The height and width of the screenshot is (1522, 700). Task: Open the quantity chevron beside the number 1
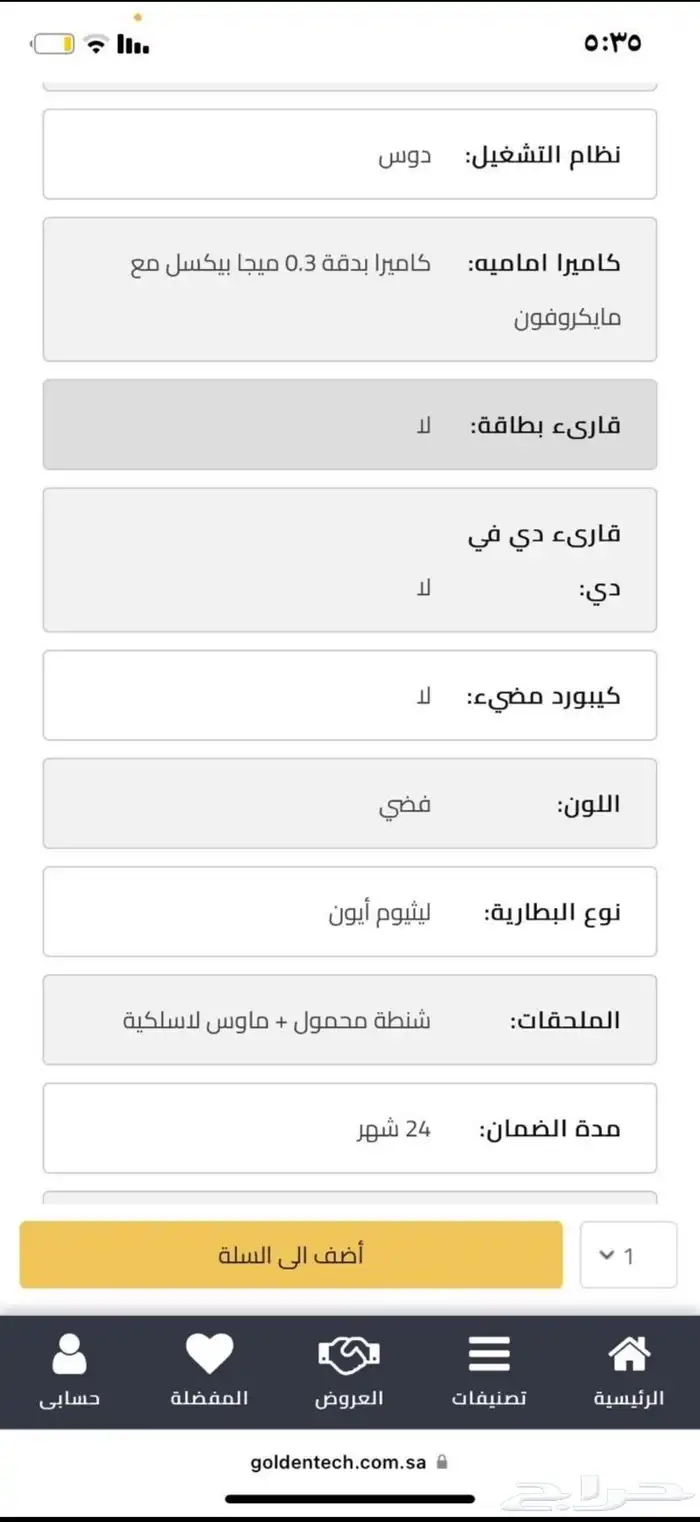[x=608, y=1255]
